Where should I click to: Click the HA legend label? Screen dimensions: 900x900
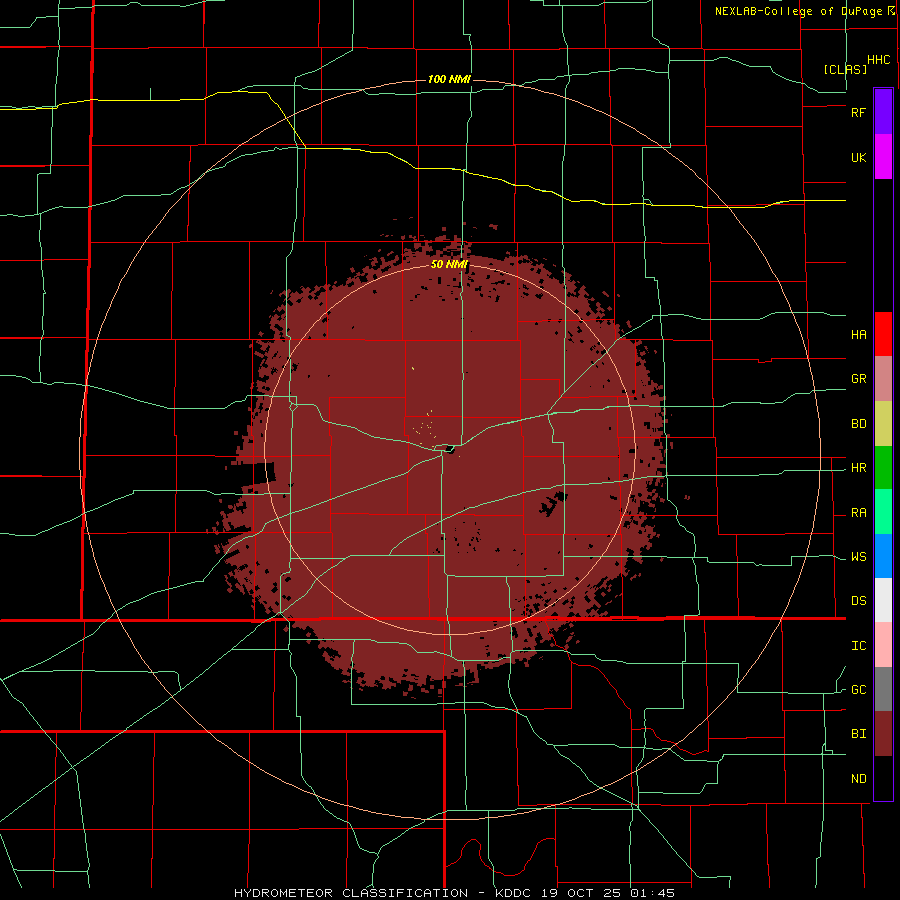point(858,334)
